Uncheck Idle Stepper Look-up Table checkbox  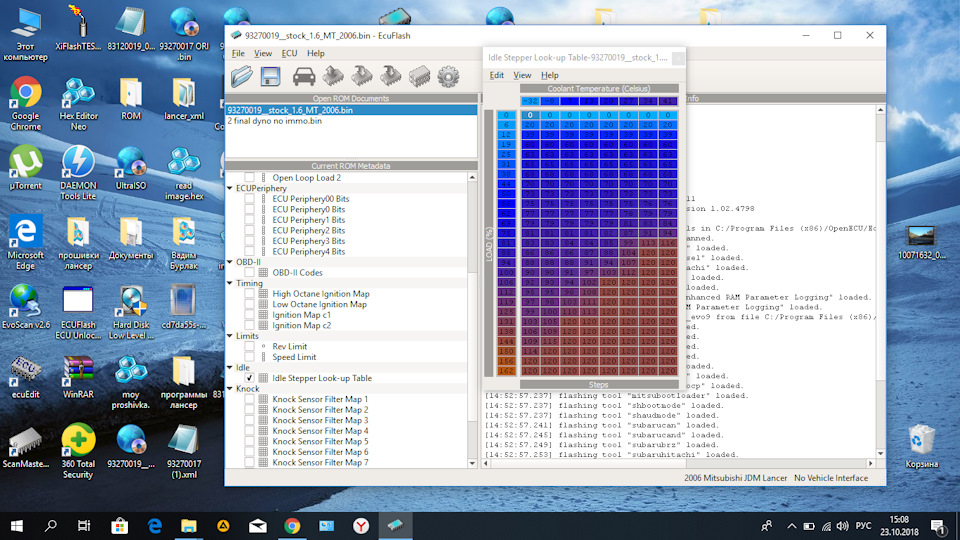(x=249, y=378)
